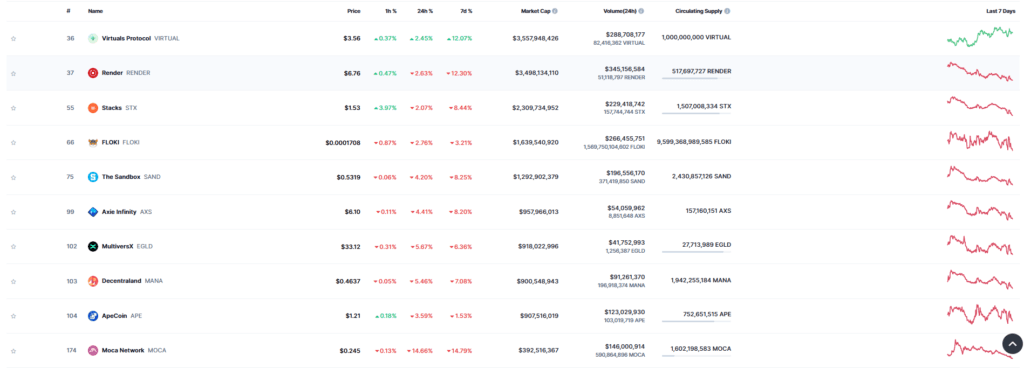Image resolution: width=1024 pixels, height=368 pixels.
Task: Toggle watchlist star for Moca Network
Action: (13, 350)
